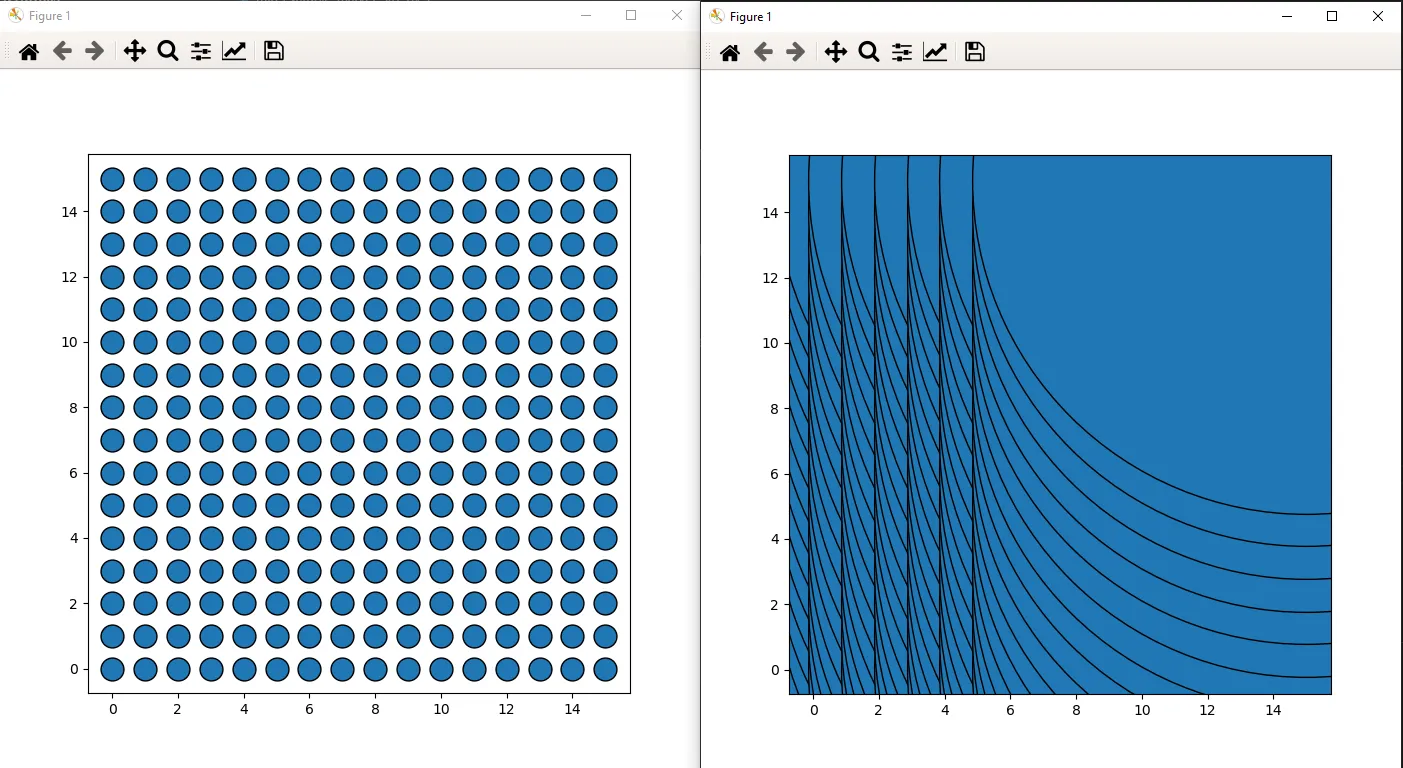Click x-axis tick label "10" in left plot

coord(441,709)
